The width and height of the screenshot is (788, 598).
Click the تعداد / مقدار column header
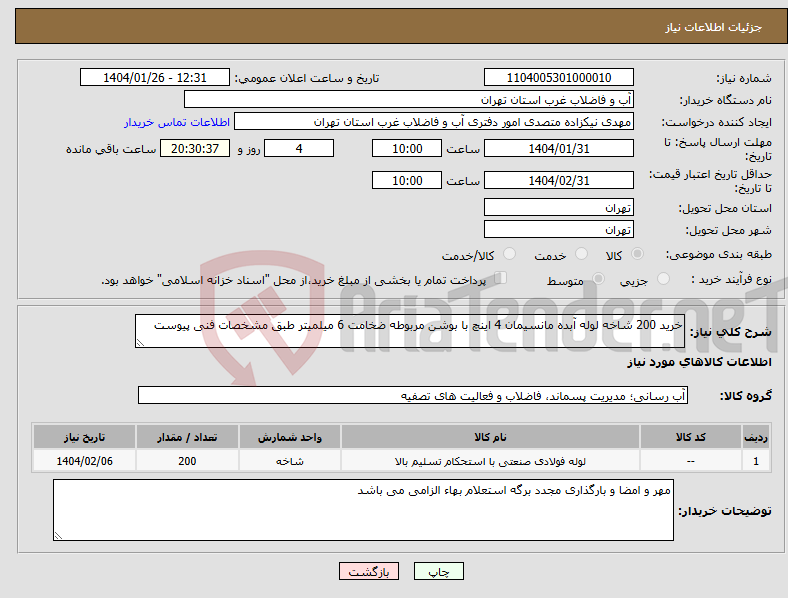coord(187,437)
